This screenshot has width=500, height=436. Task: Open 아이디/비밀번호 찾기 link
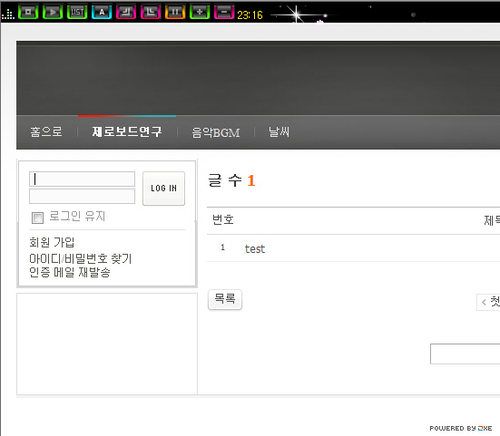[81, 258]
